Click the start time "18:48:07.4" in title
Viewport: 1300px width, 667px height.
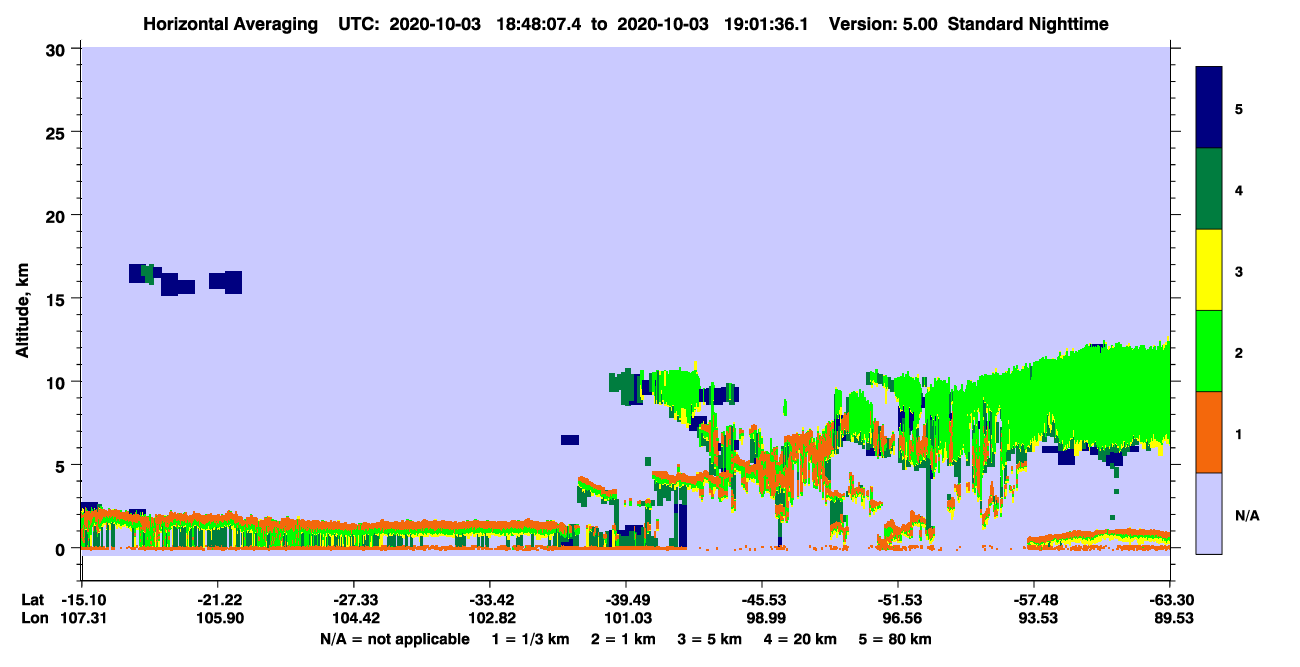coord(538,23)
